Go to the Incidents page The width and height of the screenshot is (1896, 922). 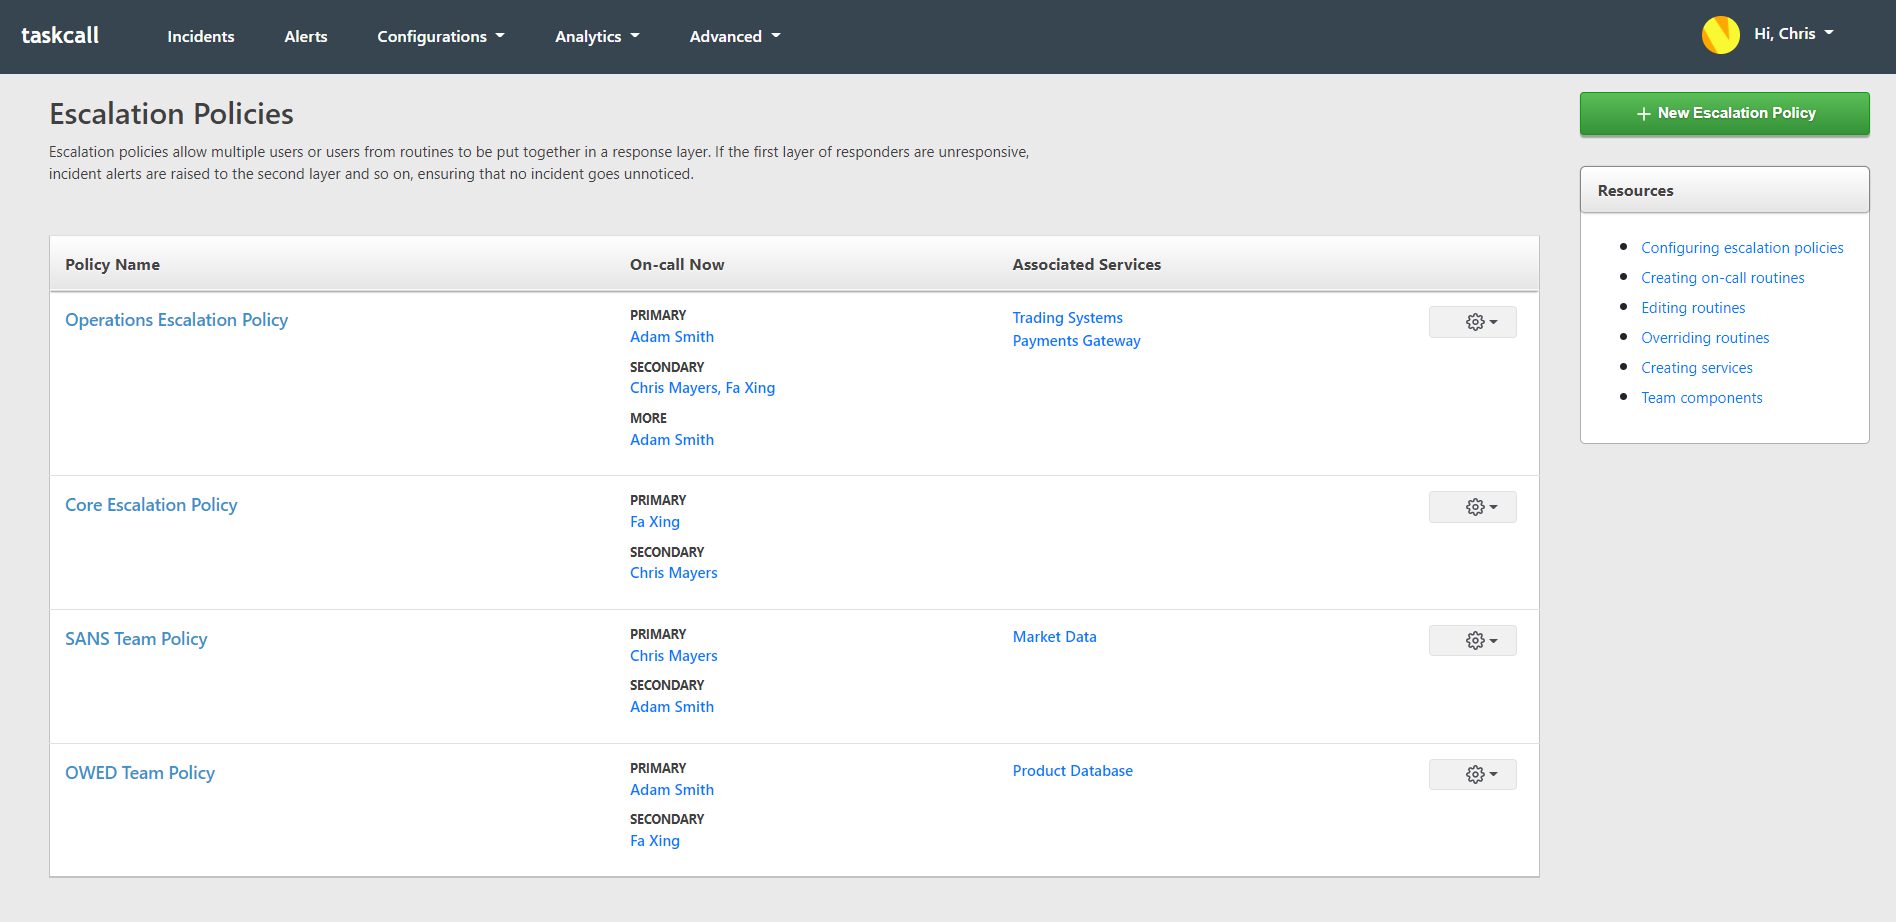pyautogui.click(x=200, y=37)
